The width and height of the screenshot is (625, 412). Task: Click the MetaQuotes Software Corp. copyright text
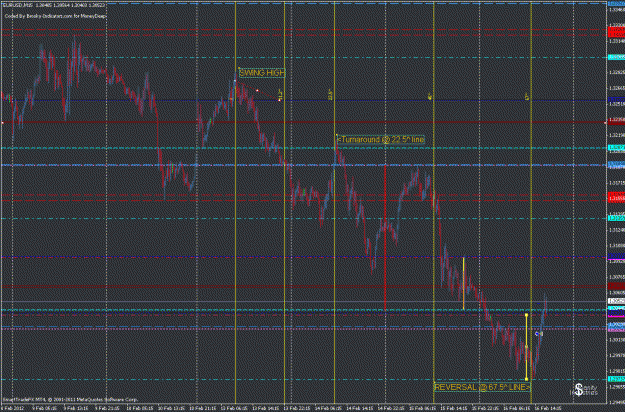pyautogui.click(x=70, y=399)
